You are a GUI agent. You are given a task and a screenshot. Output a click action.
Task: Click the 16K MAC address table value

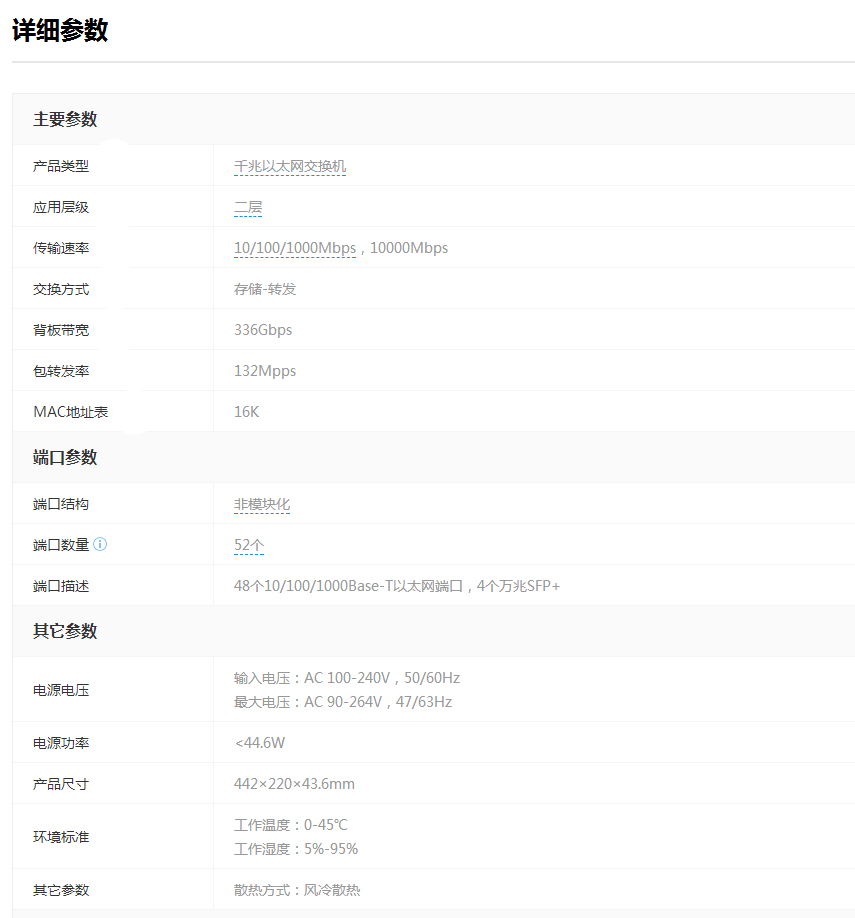(246, 412)
